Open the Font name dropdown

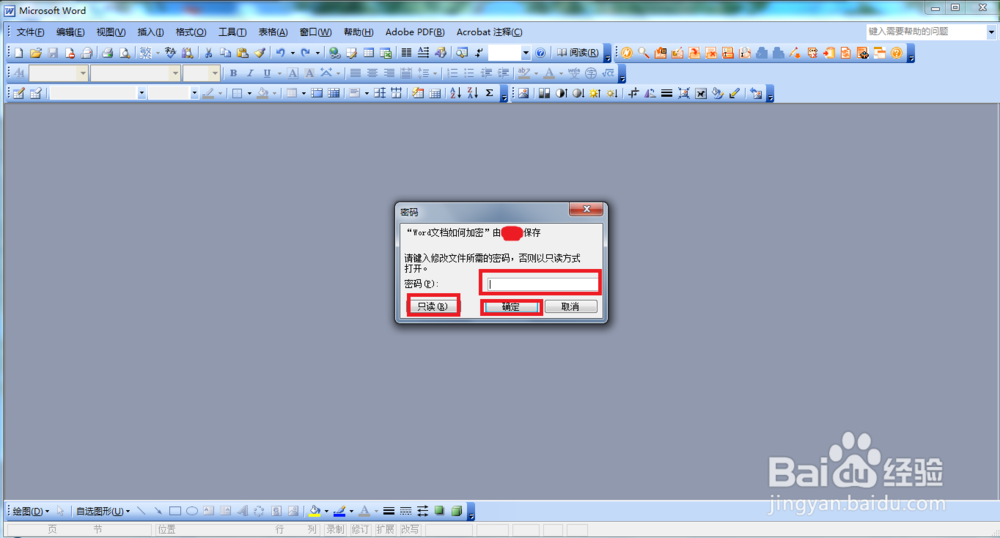[175, 73]
